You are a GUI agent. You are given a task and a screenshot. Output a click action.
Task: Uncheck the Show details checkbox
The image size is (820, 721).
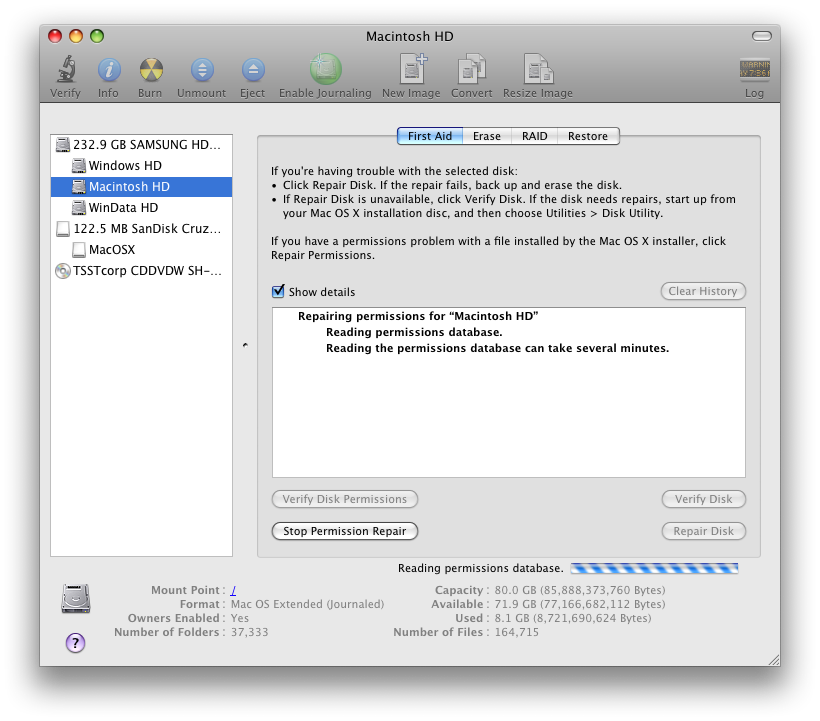pyautogui.click(x=279, y=292)
